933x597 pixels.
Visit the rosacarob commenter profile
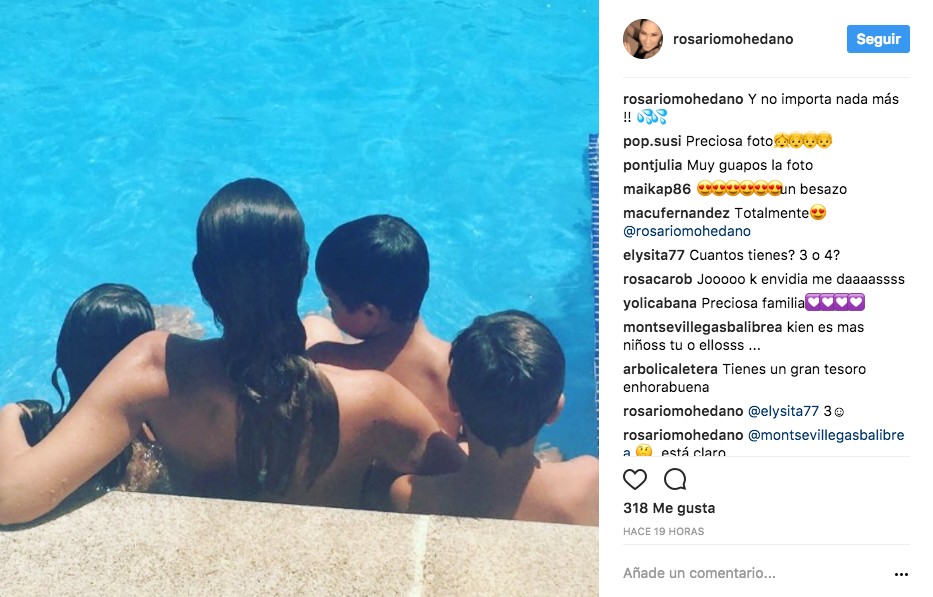coord(658,279)
